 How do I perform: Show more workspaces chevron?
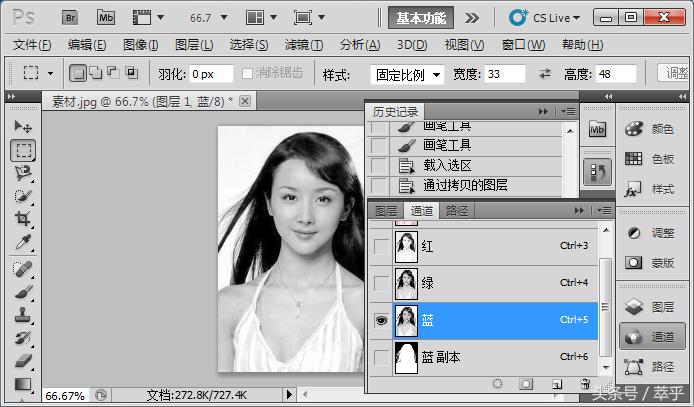click(x=472, y=18)
